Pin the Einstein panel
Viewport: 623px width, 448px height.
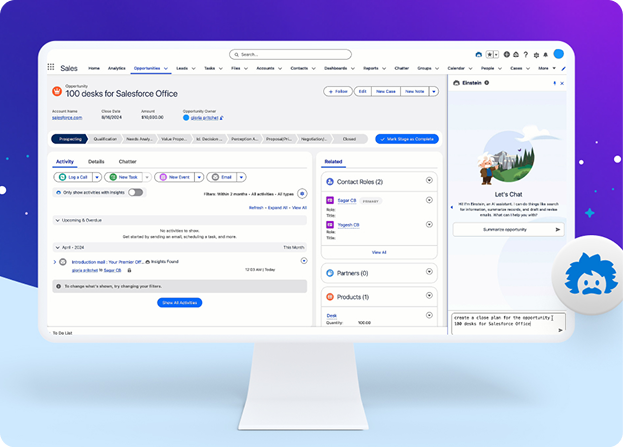[x=554, y=83]
